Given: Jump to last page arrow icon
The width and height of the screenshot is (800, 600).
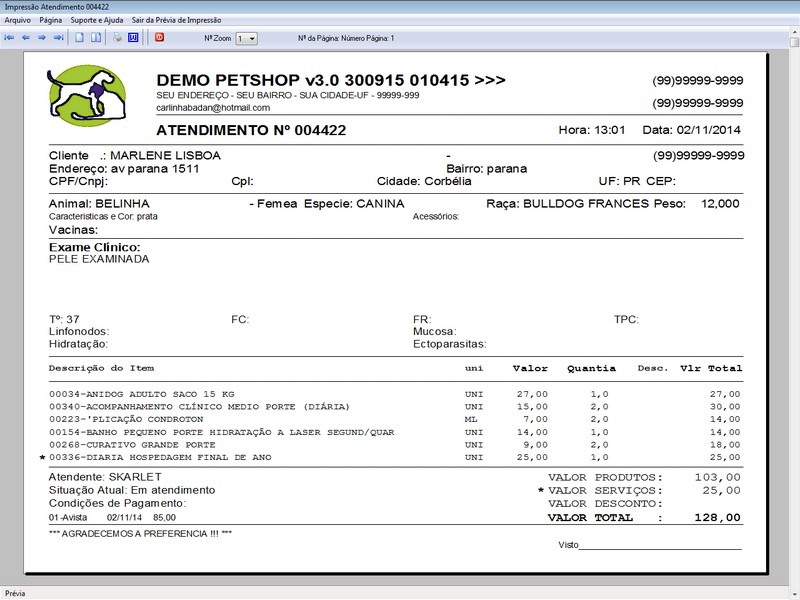Looking at the screenshot, I should click(59, 38).
